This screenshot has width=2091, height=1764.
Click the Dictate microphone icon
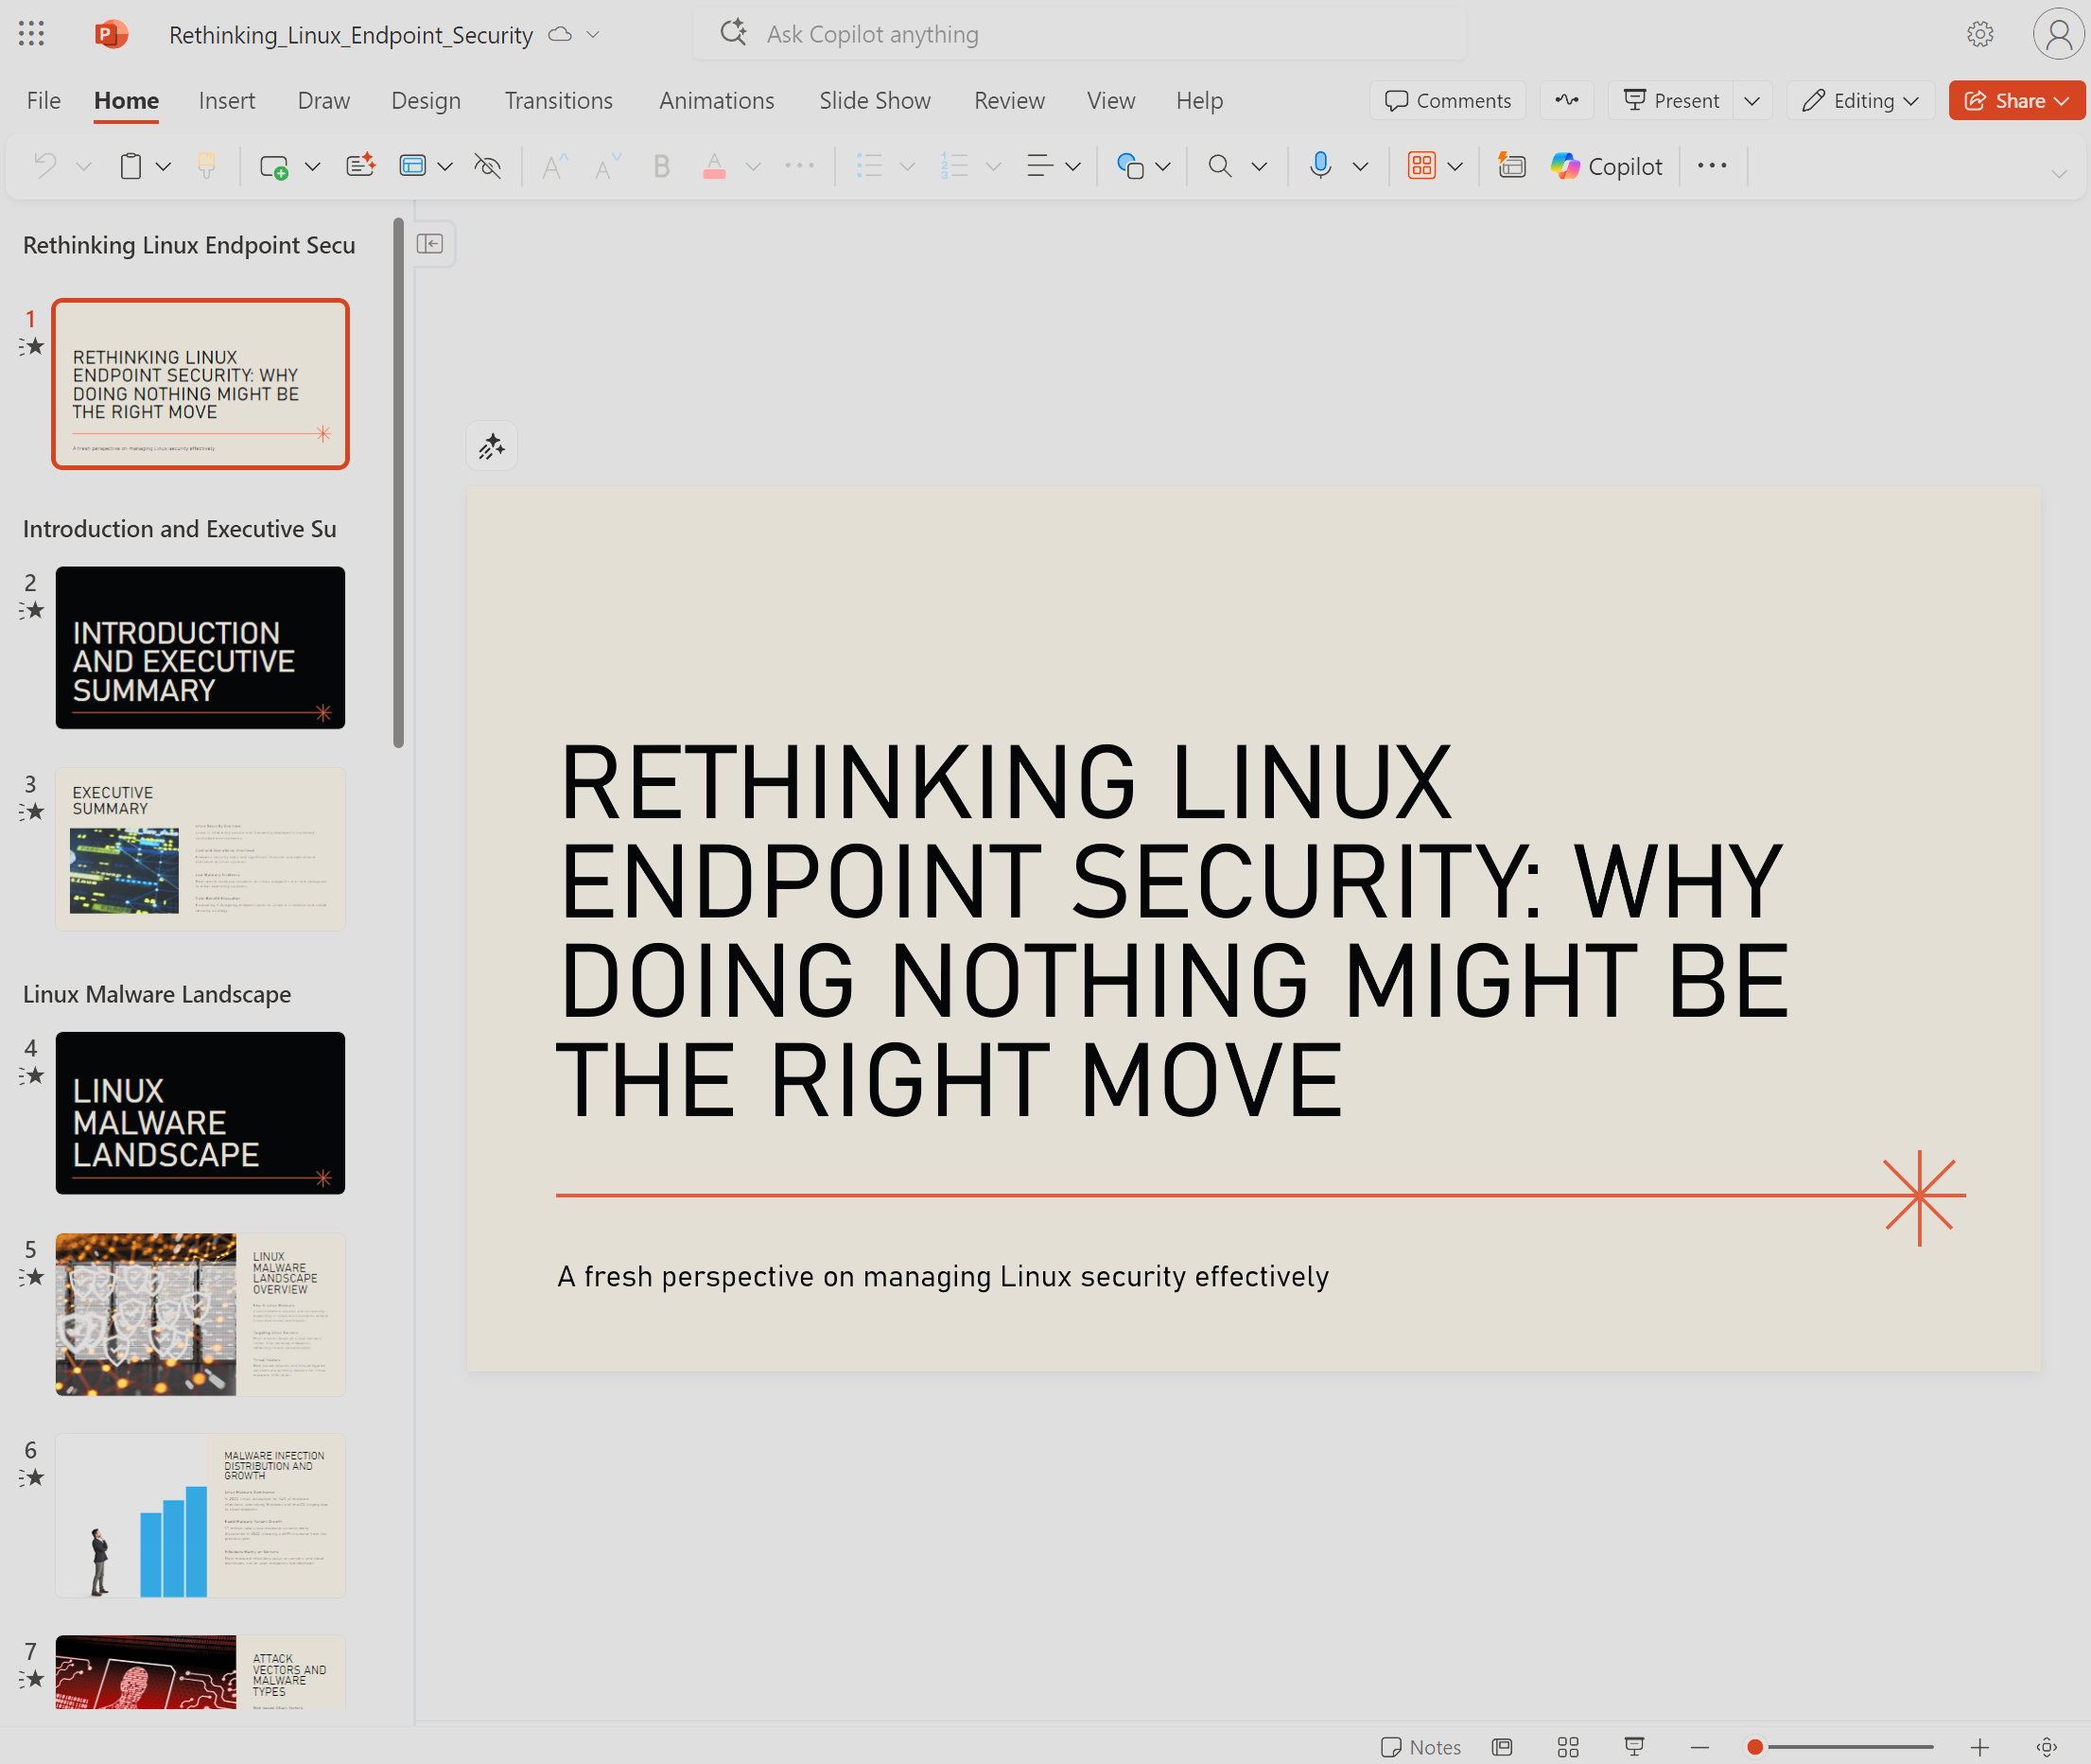tap(1320, 166)
